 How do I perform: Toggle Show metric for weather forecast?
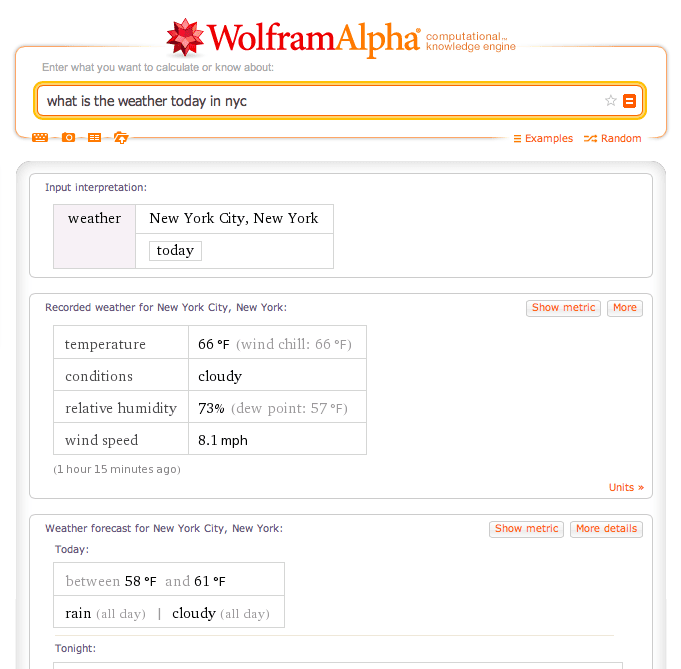pyautogui.click(x=526, y=529)
